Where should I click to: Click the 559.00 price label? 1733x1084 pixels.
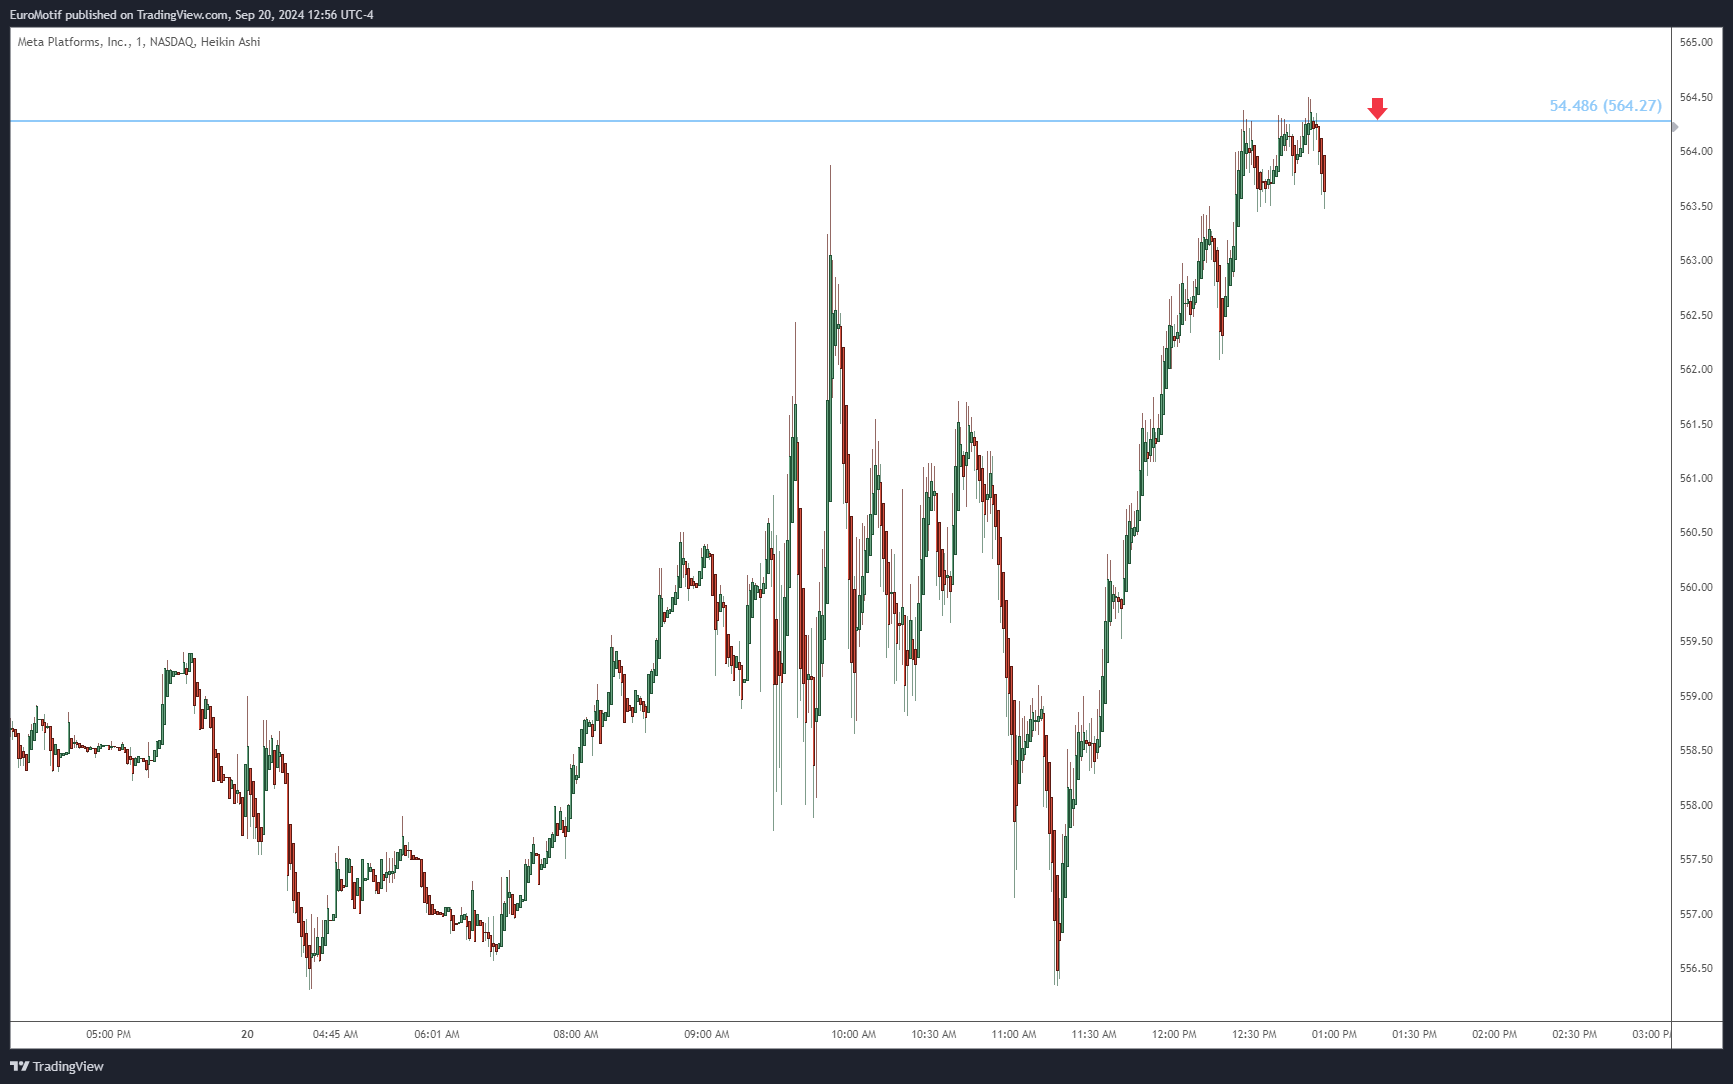pyautogui.click(x=1696, y=696)
